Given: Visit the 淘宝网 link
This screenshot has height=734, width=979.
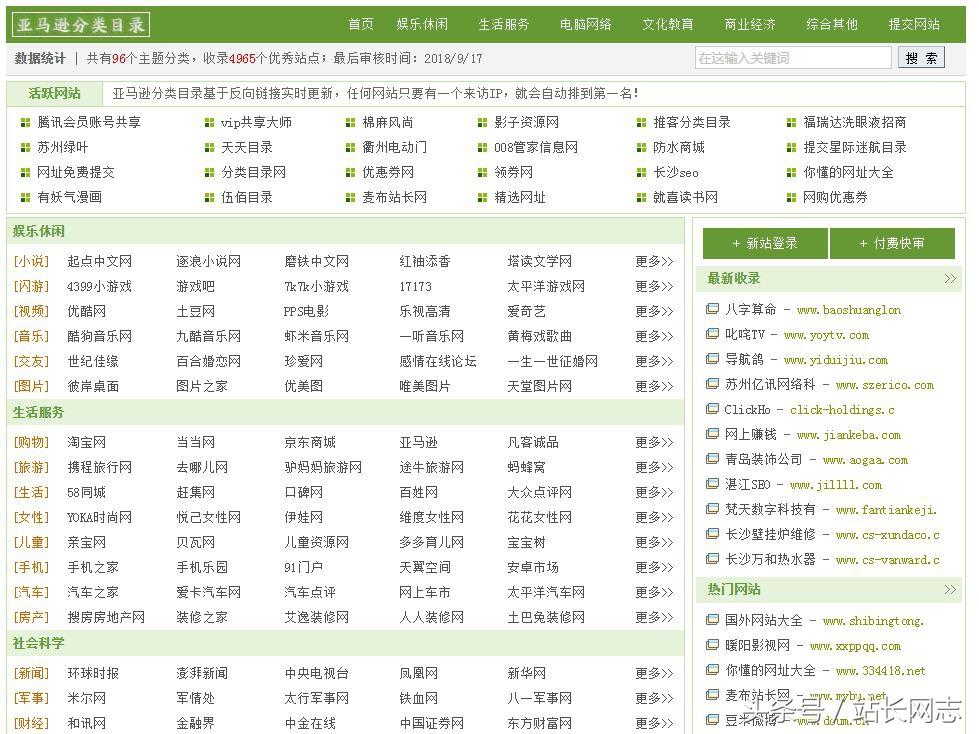Looking at the screenshot, I should point(86,443).
